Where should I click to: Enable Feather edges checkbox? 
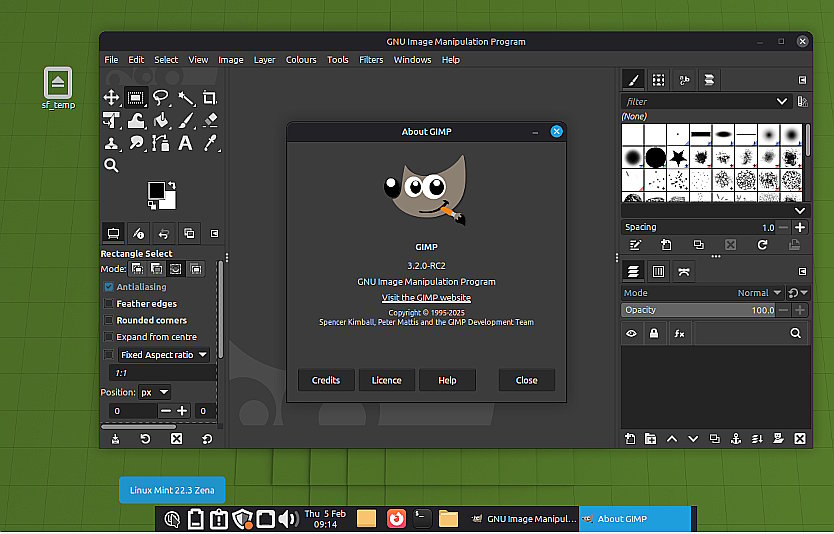[109, 304]
